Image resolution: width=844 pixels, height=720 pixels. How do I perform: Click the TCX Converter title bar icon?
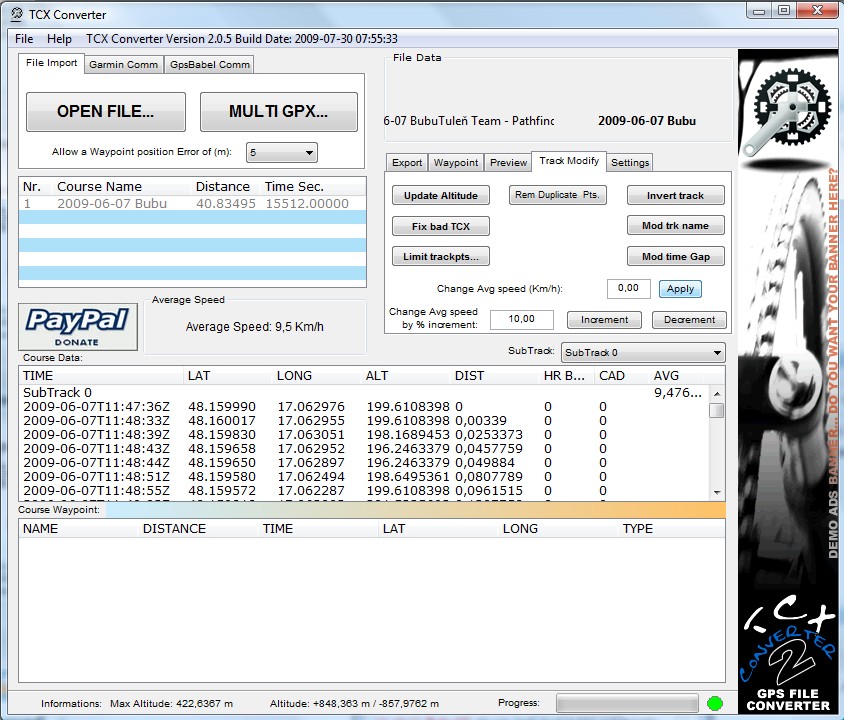[16, 15]
